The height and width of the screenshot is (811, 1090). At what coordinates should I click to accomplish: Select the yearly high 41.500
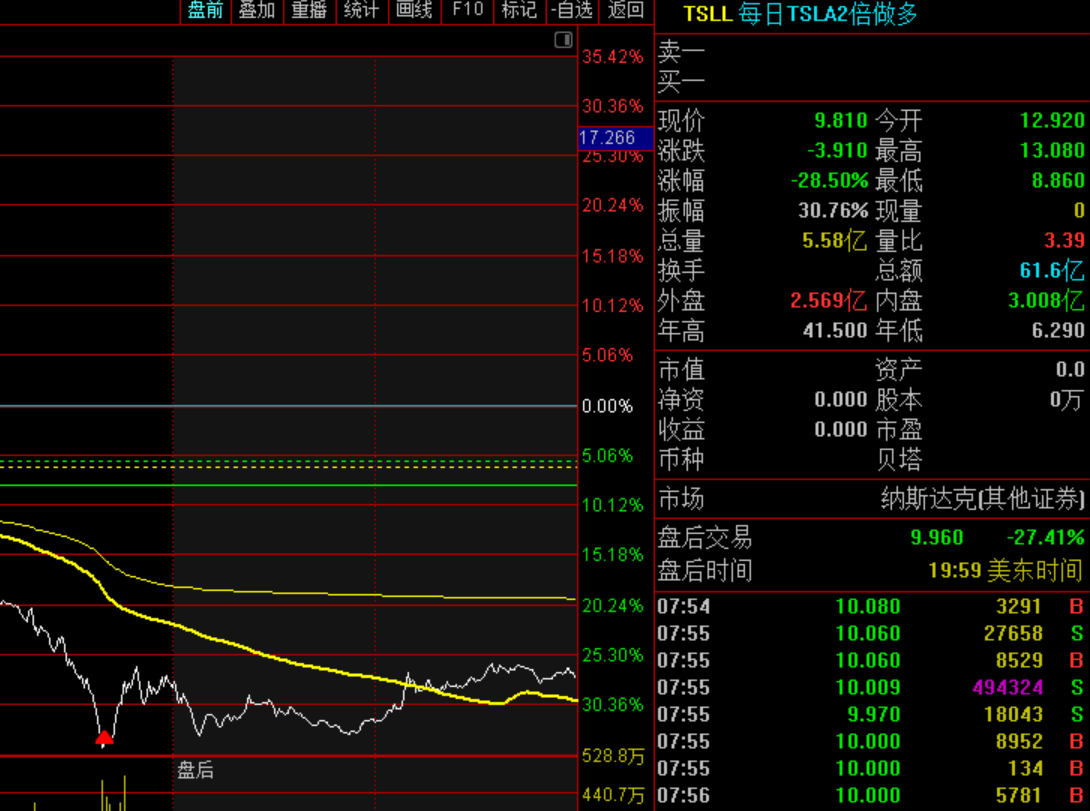coord(835,330)
